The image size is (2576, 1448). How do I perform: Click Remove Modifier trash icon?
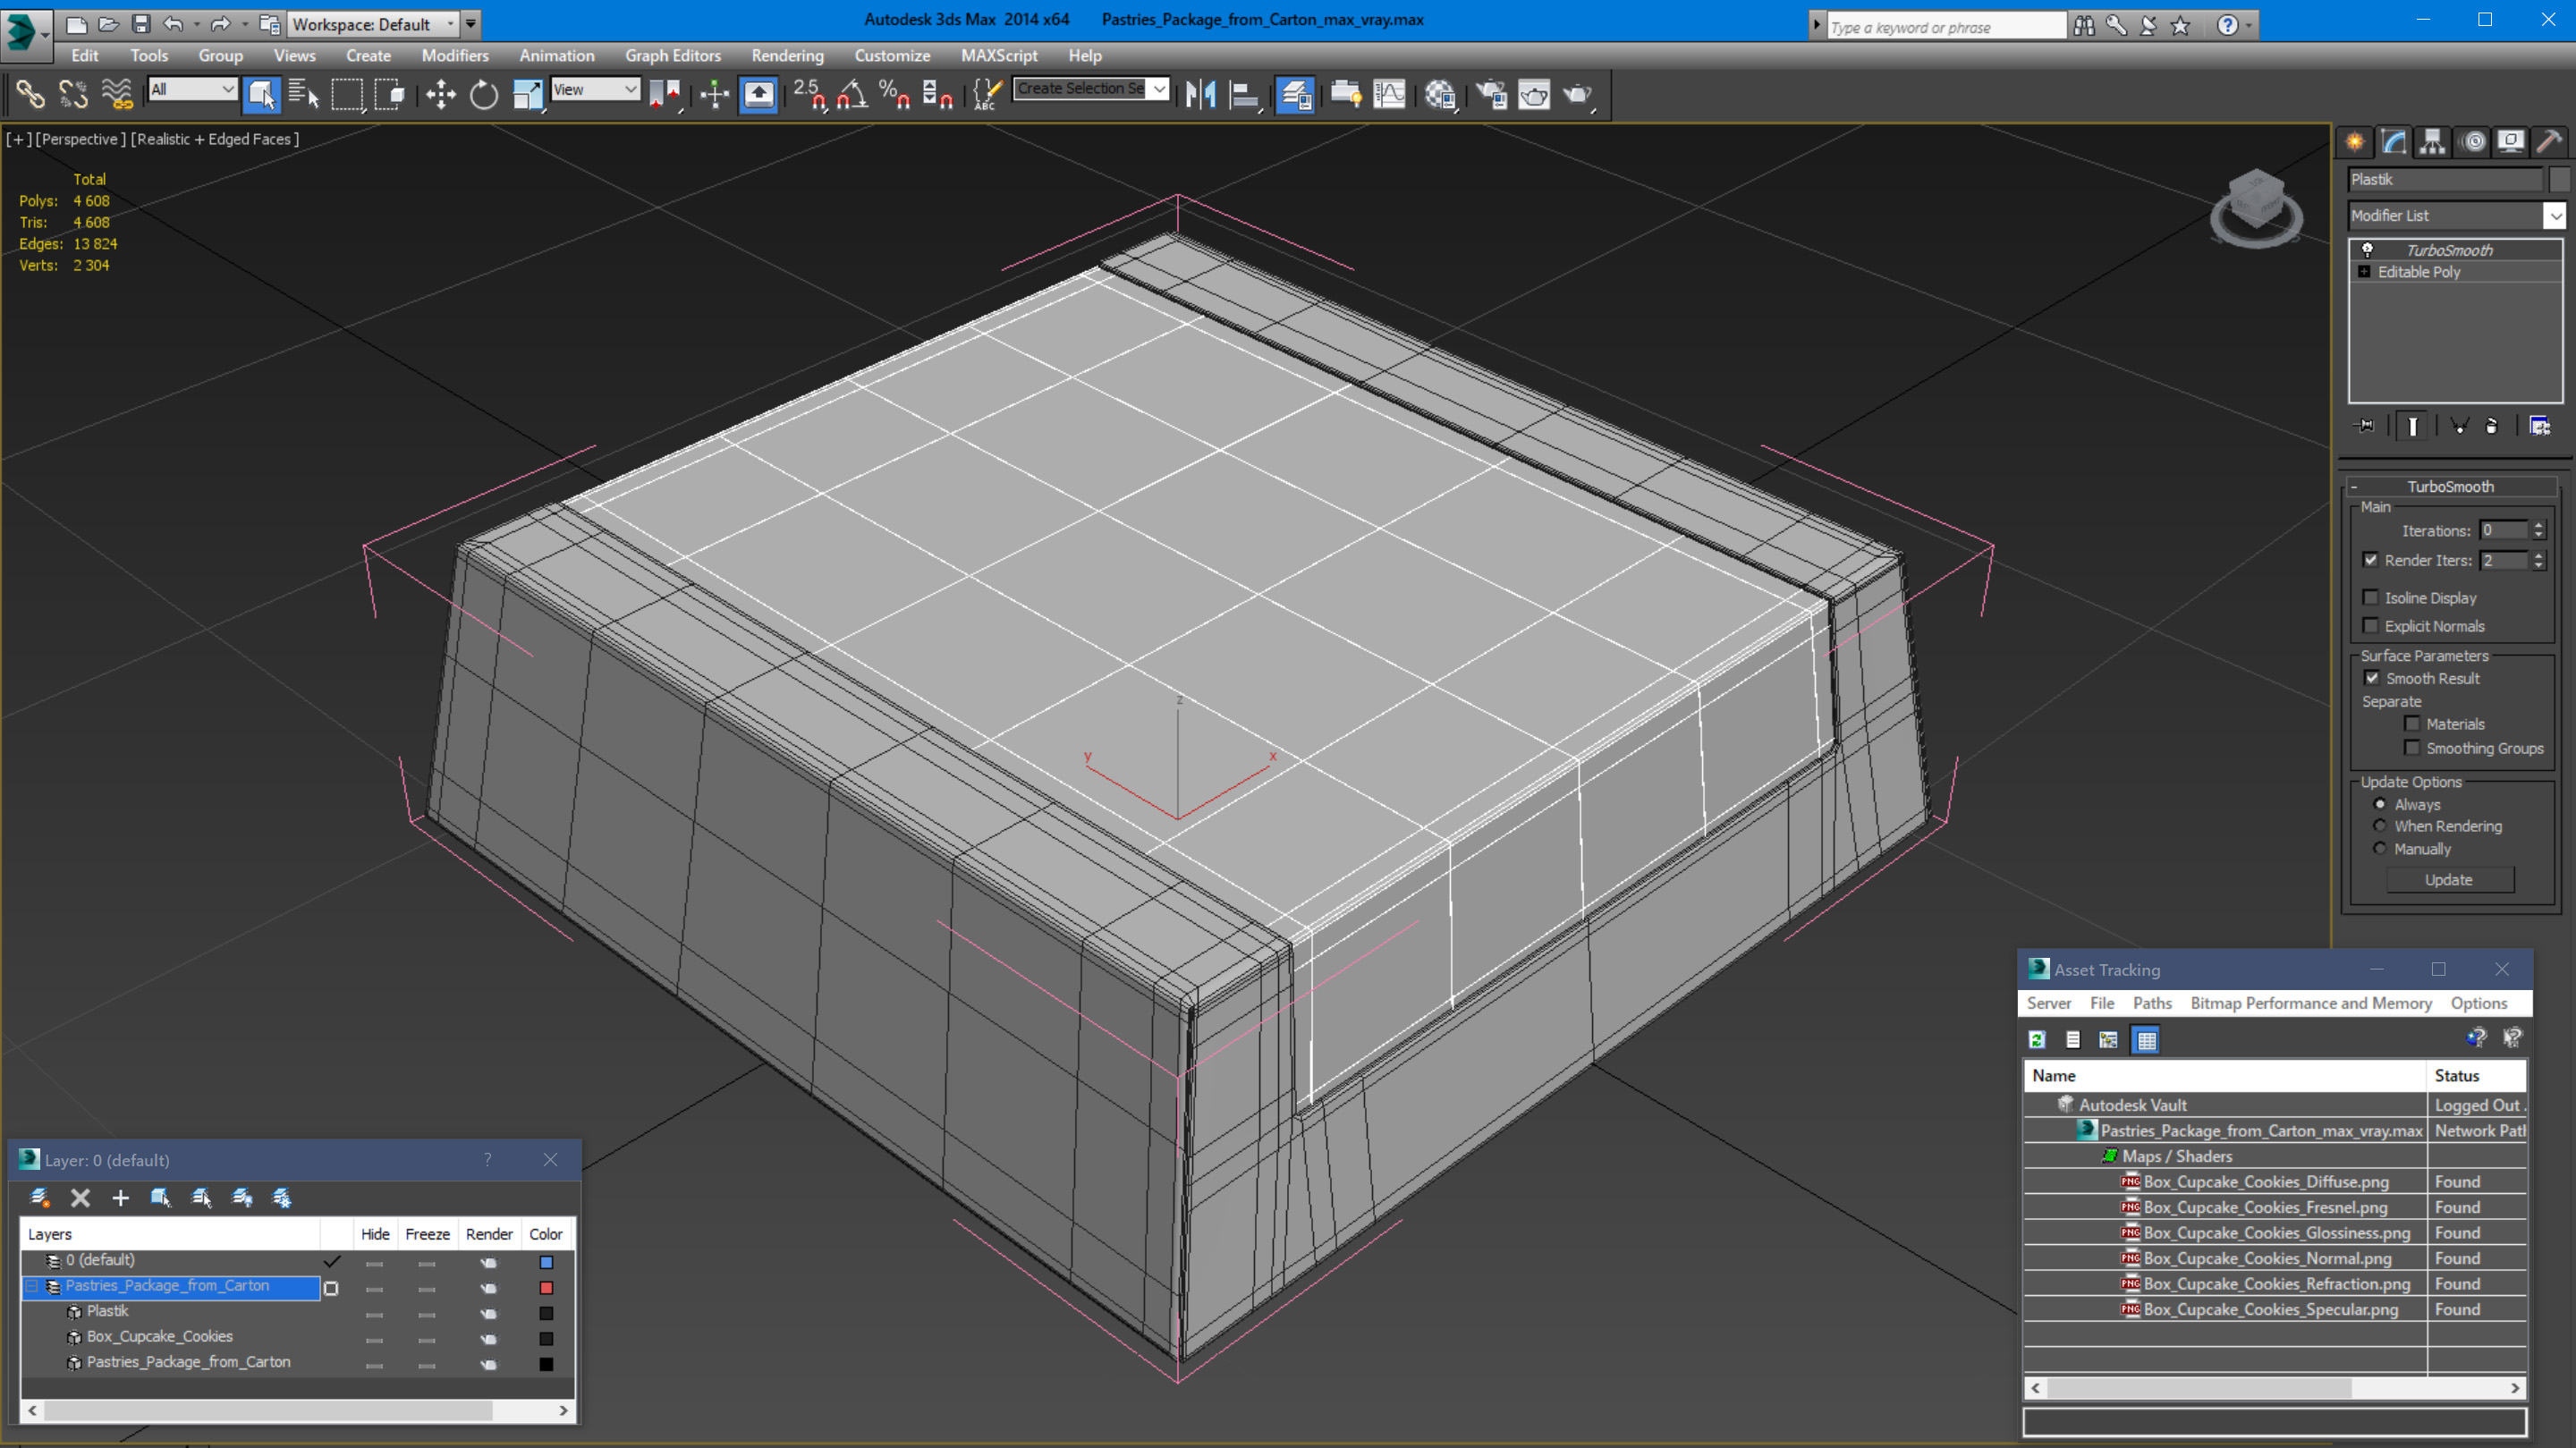pyautogui.click(x=2492, y=426)
